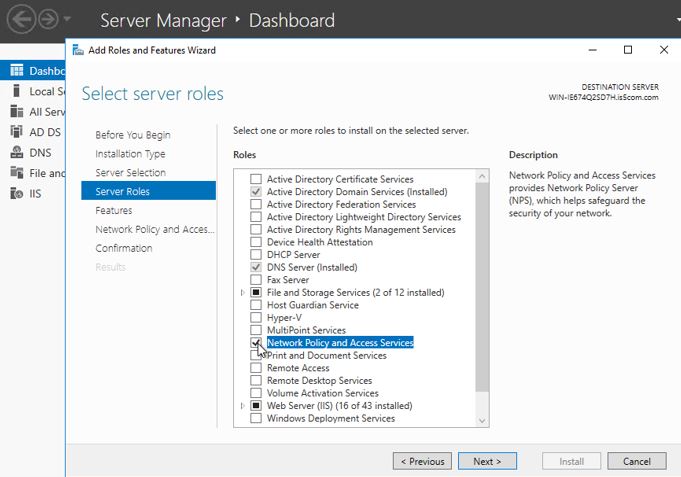This screenshot has height=477, width=681.
Task: Check Host Guardian Service box
Action: coord(256,305)
